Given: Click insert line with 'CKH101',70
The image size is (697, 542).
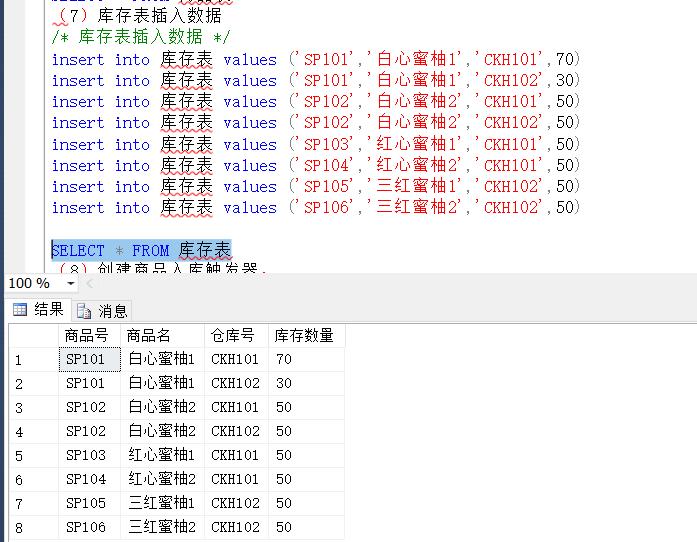Looking at the screenshot, I should (x=316, y=59).
